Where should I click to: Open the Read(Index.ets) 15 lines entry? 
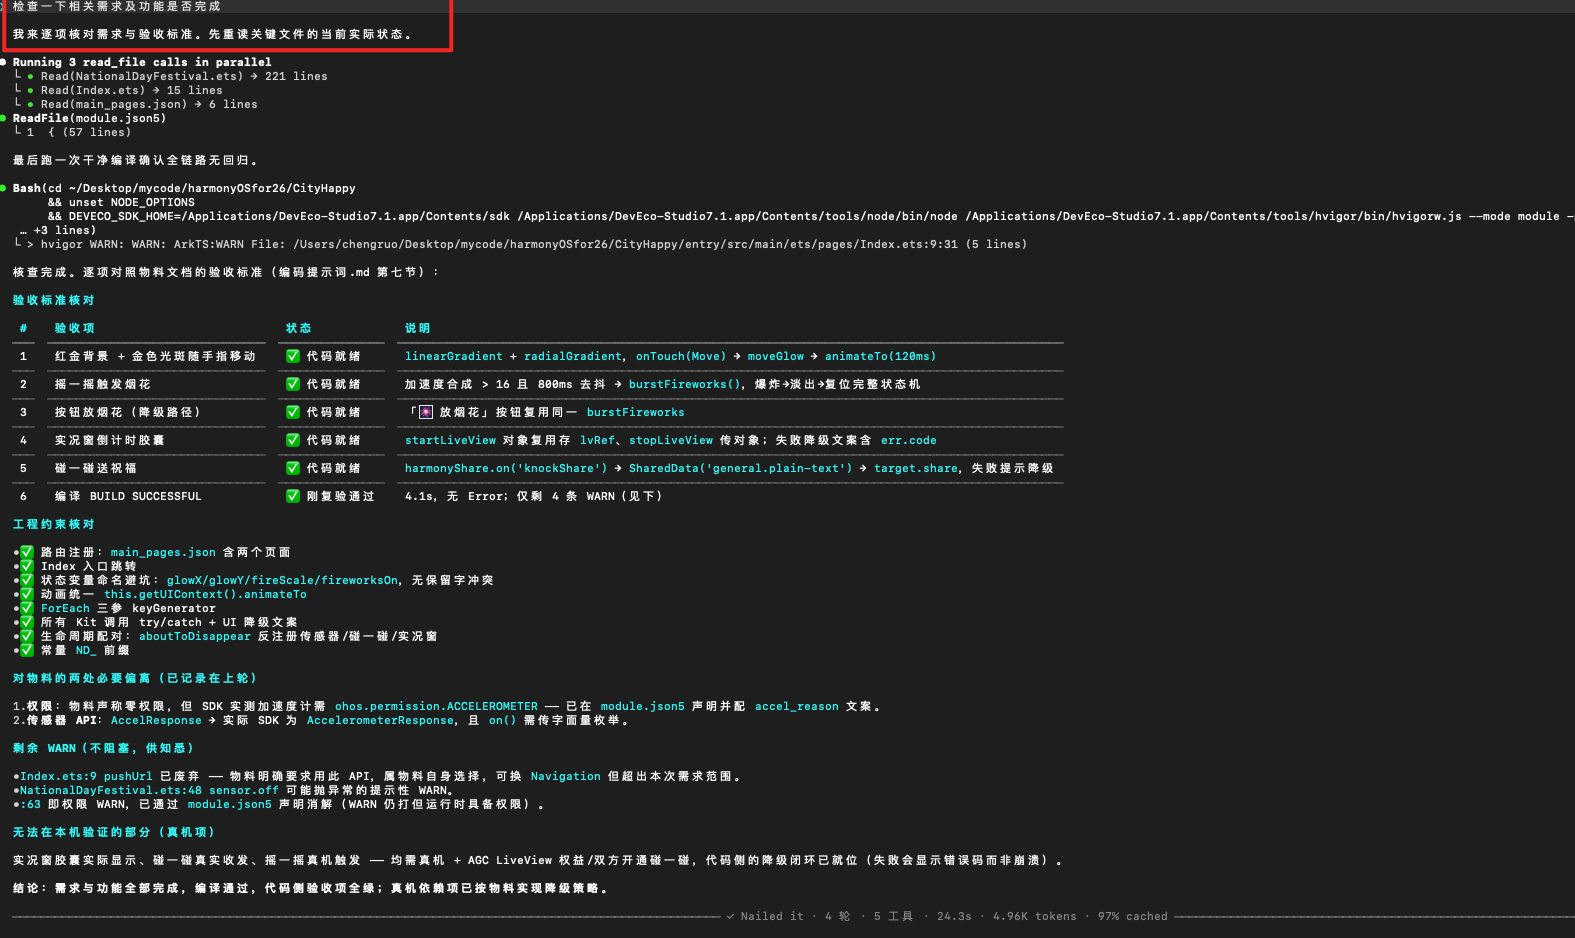132,90
